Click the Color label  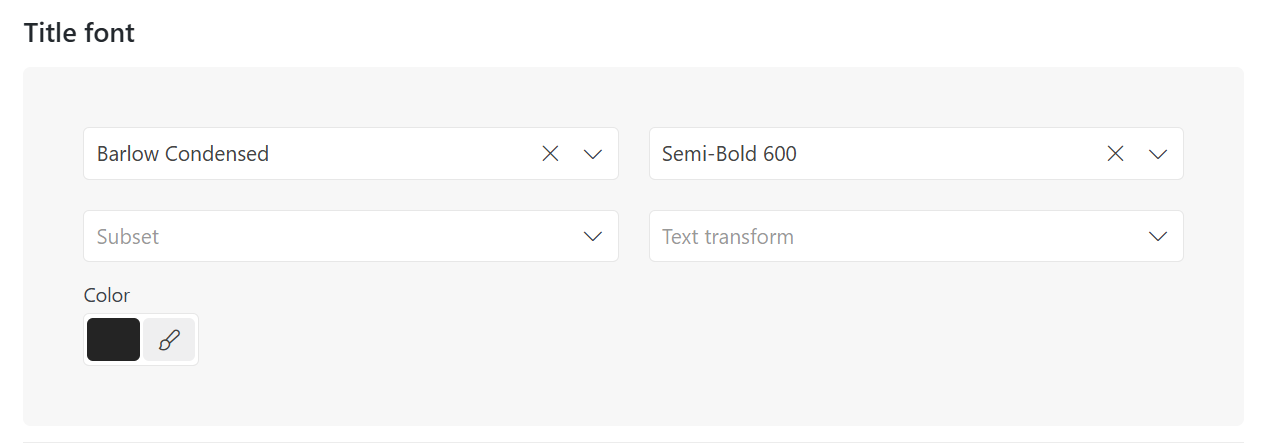(x=107, y=295)
